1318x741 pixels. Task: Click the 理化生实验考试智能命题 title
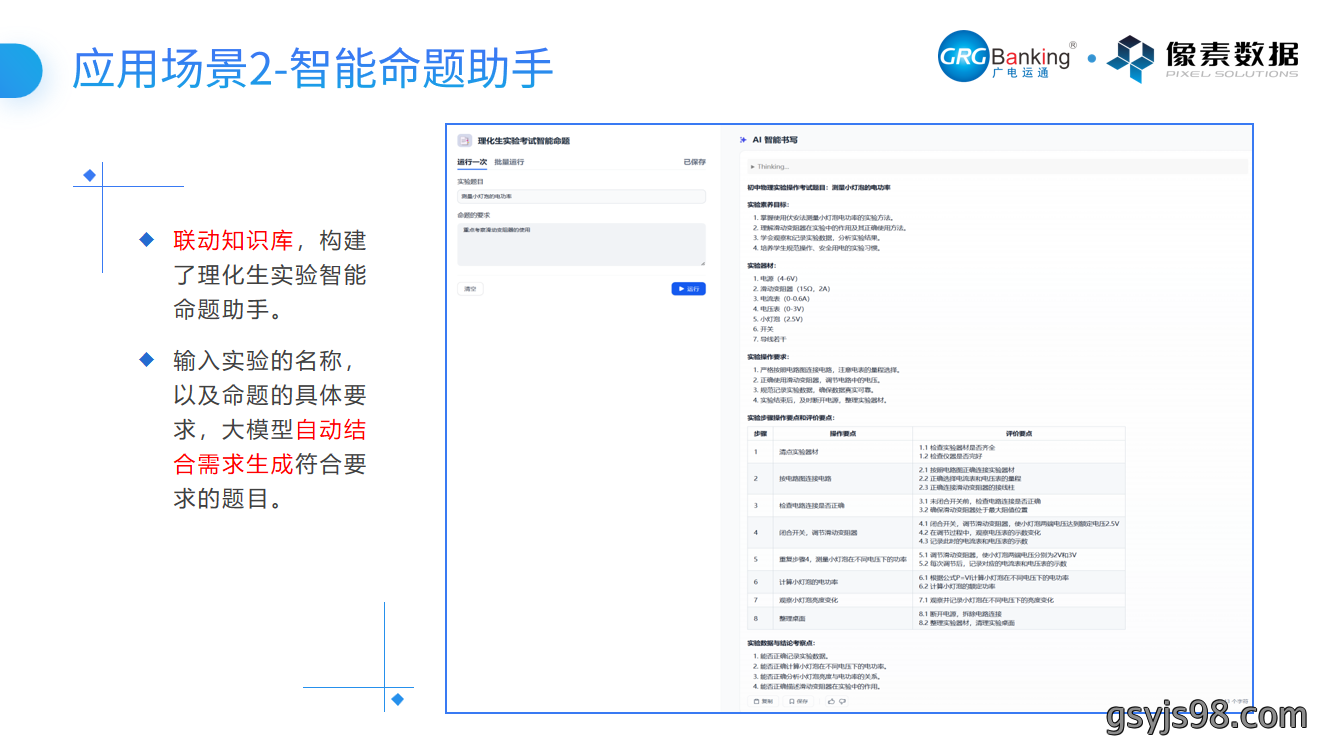[x=524, y=141]
